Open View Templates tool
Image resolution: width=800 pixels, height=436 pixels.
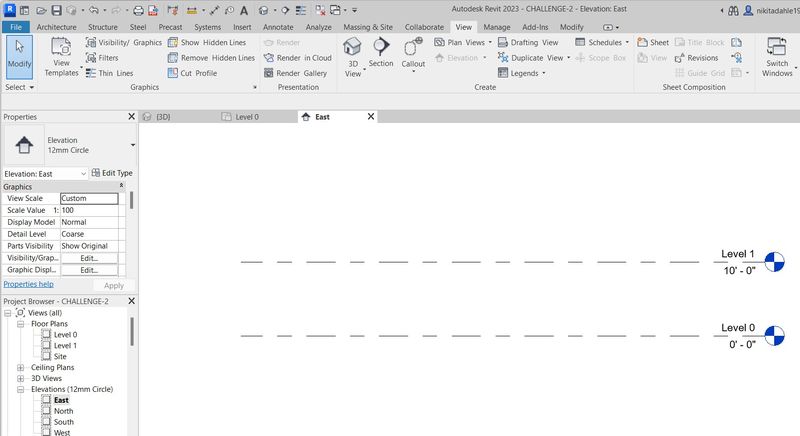tap(61, 57)
